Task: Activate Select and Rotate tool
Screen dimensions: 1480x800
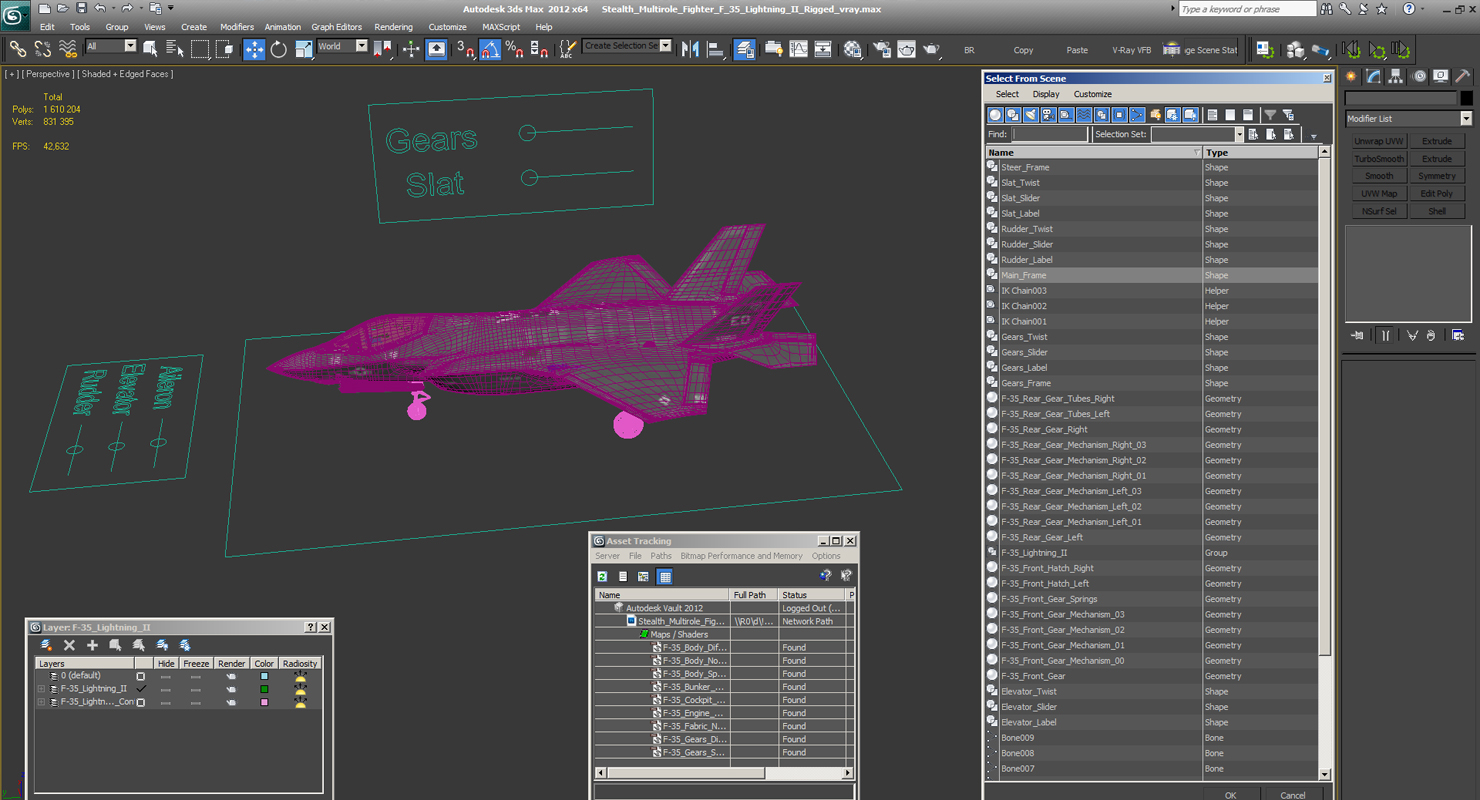Action: [x=279, y=48]
